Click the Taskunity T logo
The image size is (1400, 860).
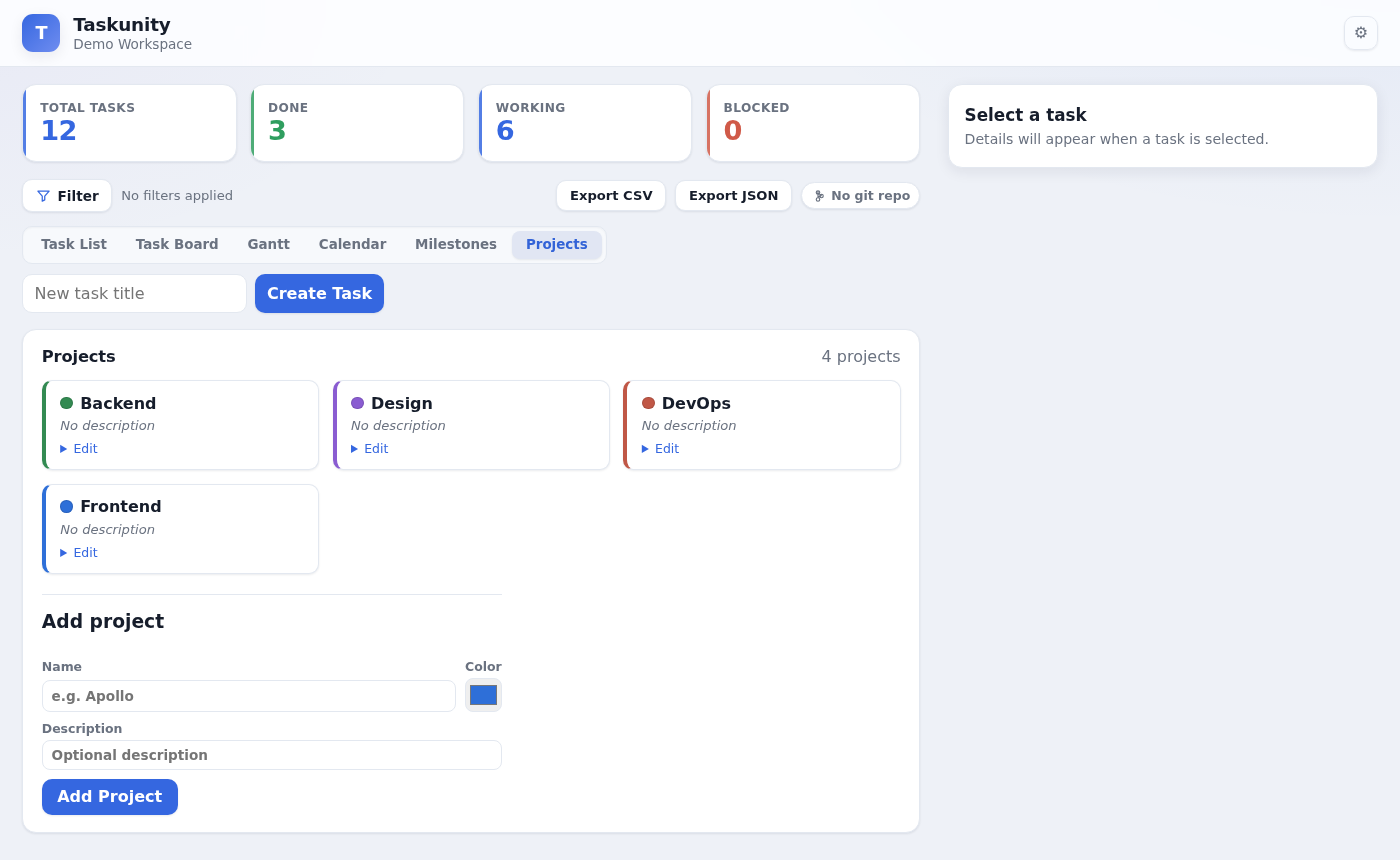click(x=41, y=33)
